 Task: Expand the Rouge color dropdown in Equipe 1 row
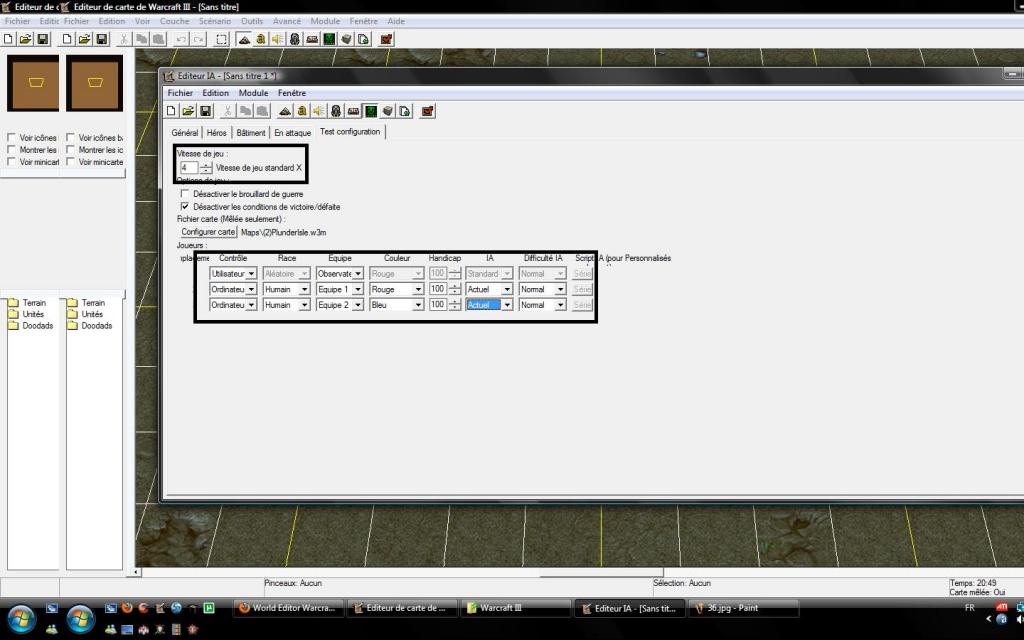[396, 289]
